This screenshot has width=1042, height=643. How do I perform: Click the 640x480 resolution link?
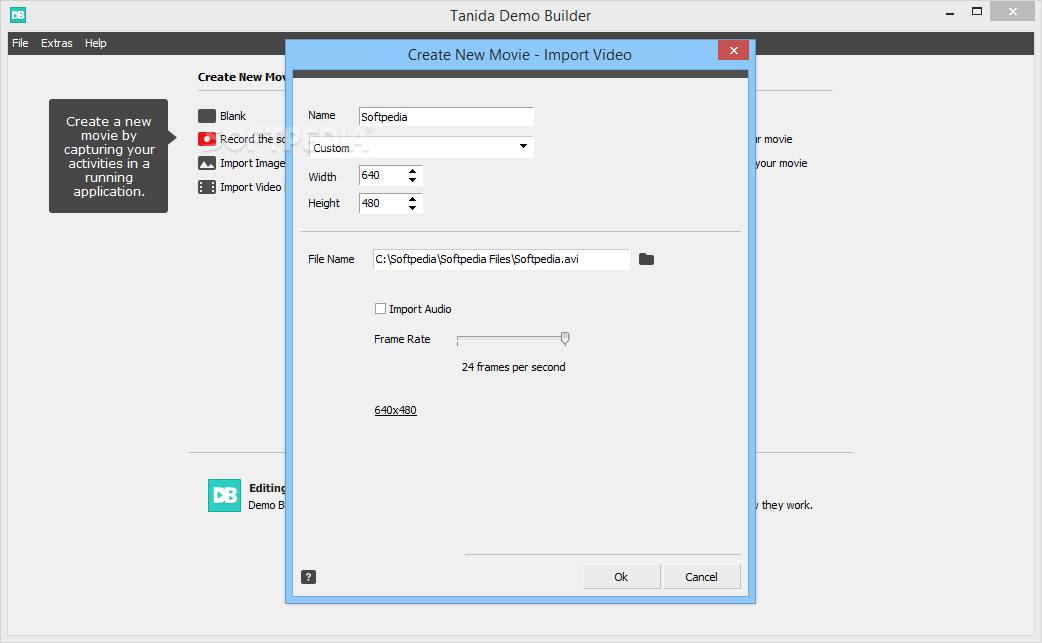[x=395, y=411]
